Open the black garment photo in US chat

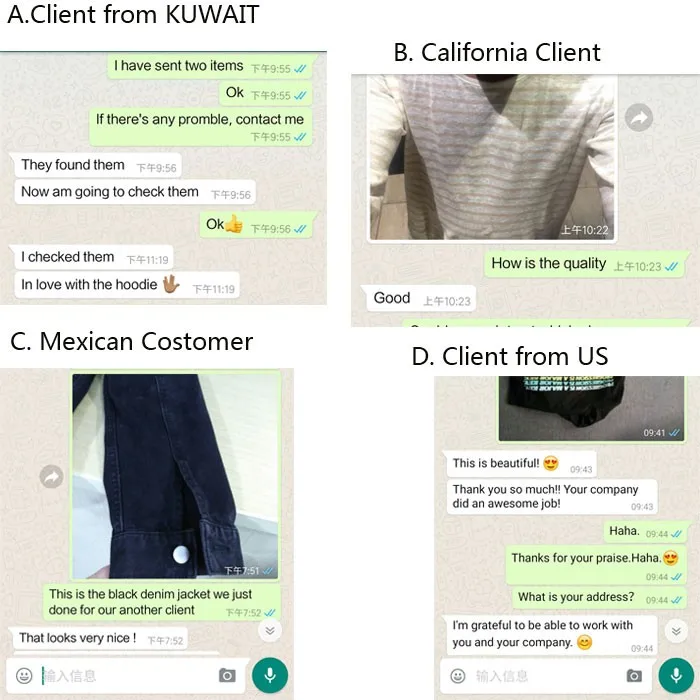[591, 408]
